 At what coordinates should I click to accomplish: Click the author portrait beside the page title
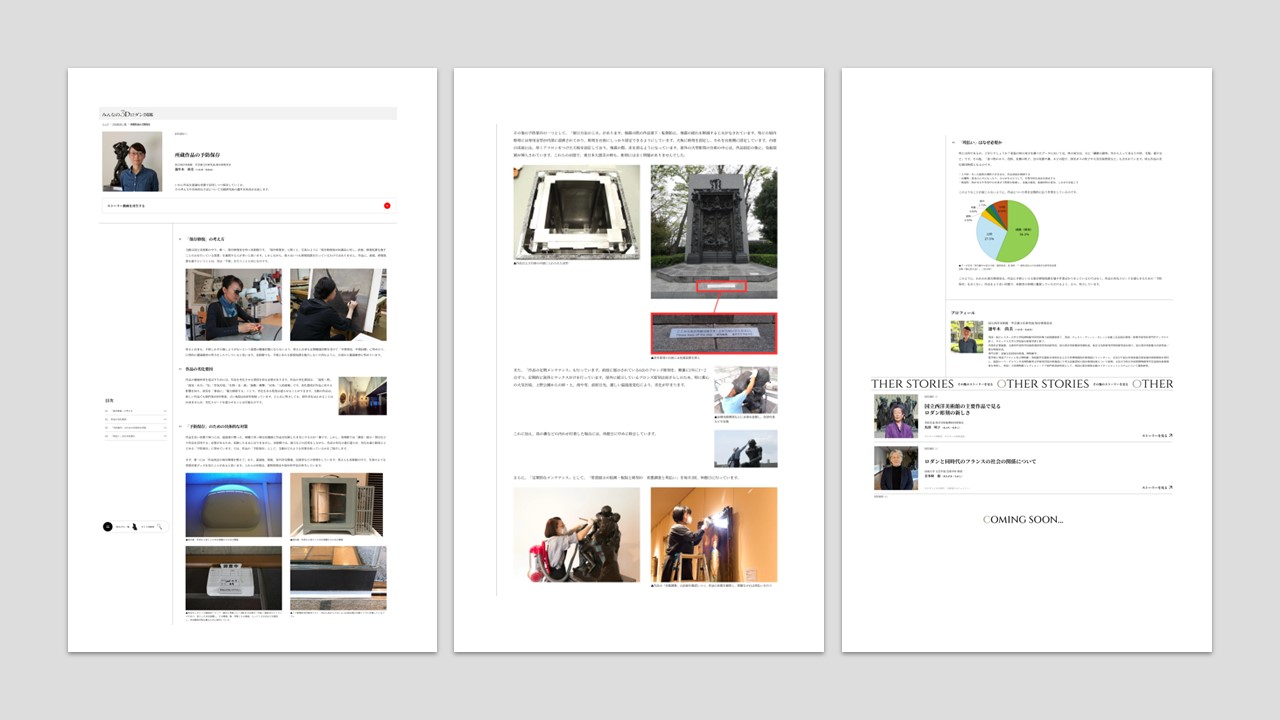coord(132,161)
